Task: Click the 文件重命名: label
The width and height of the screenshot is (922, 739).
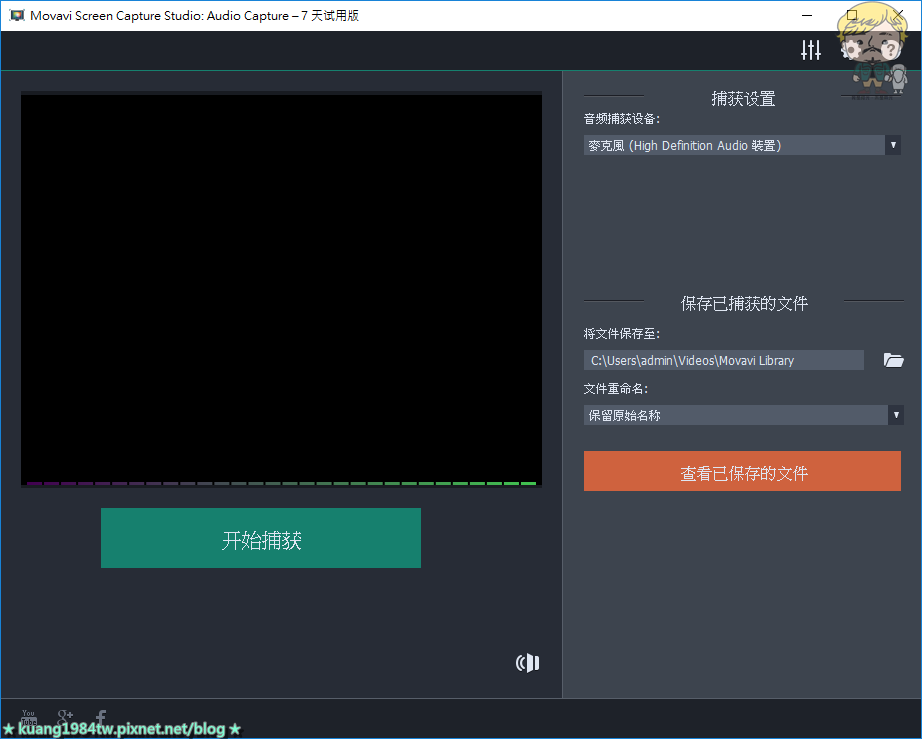Action: (616, 389)
